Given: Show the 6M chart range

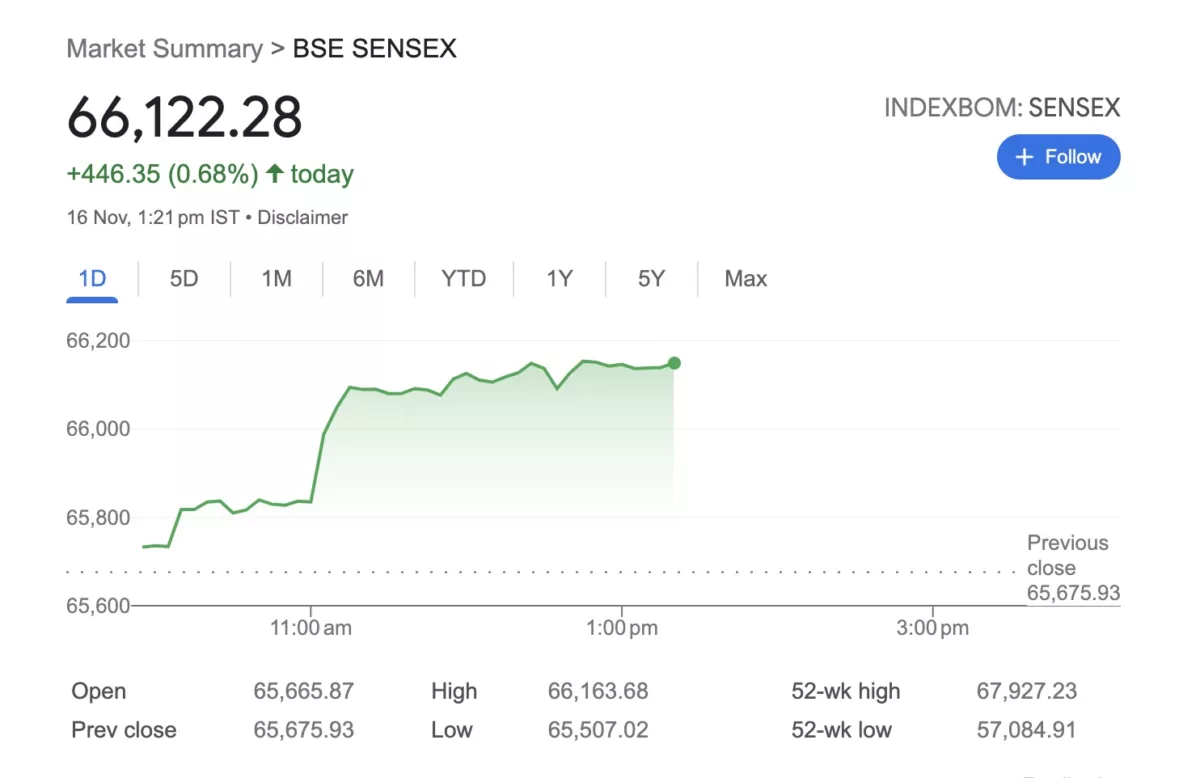Looking at the screenshot, I should (x=368, y=279).
